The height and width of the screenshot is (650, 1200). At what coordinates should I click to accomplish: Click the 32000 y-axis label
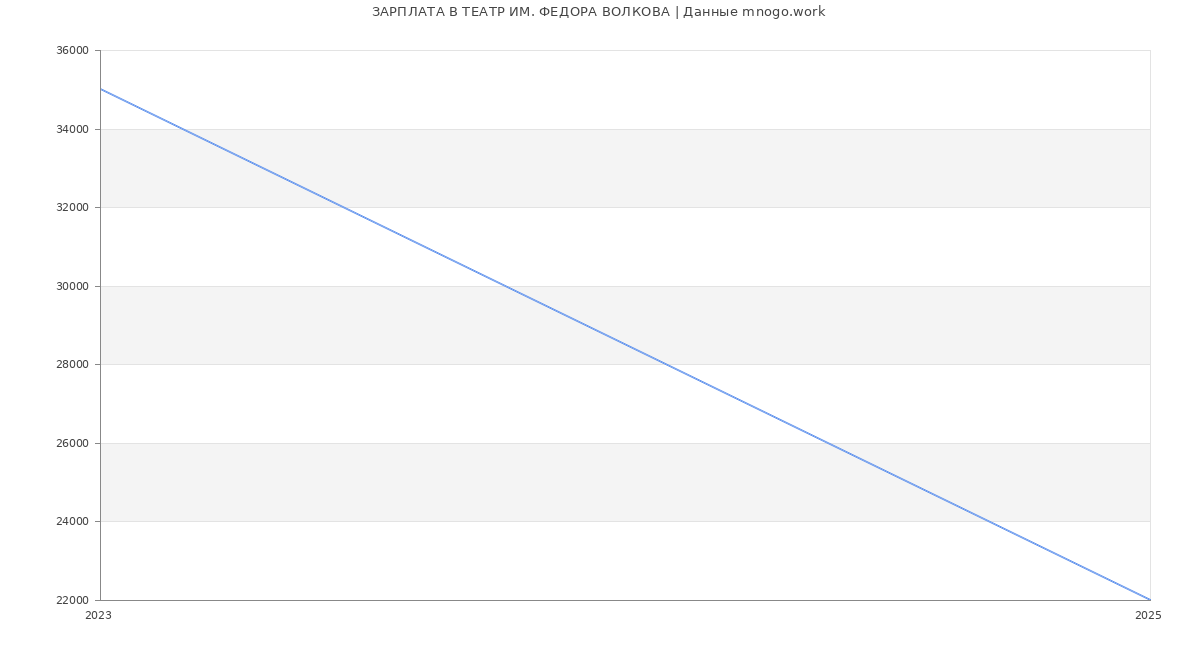72,208
